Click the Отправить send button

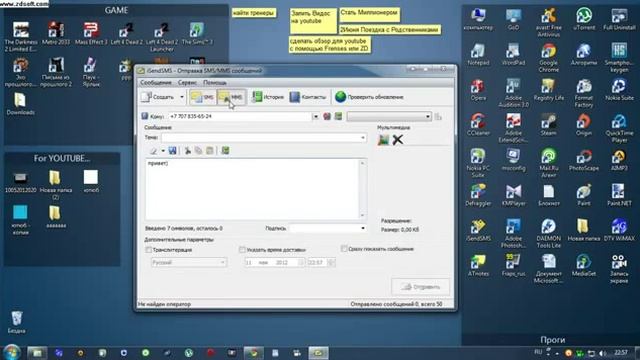[420, 287]
